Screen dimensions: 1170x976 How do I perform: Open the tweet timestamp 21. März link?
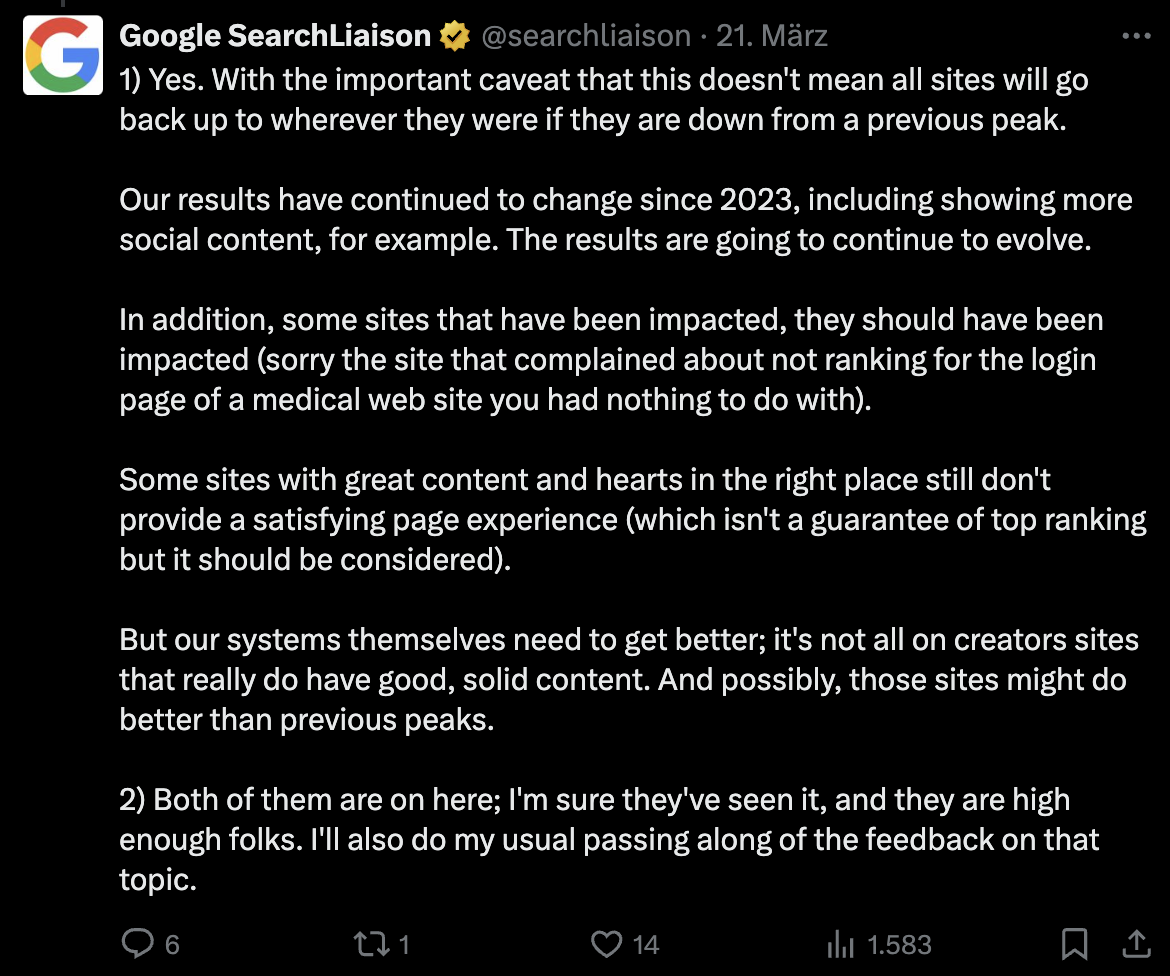(x=770, y=35)
